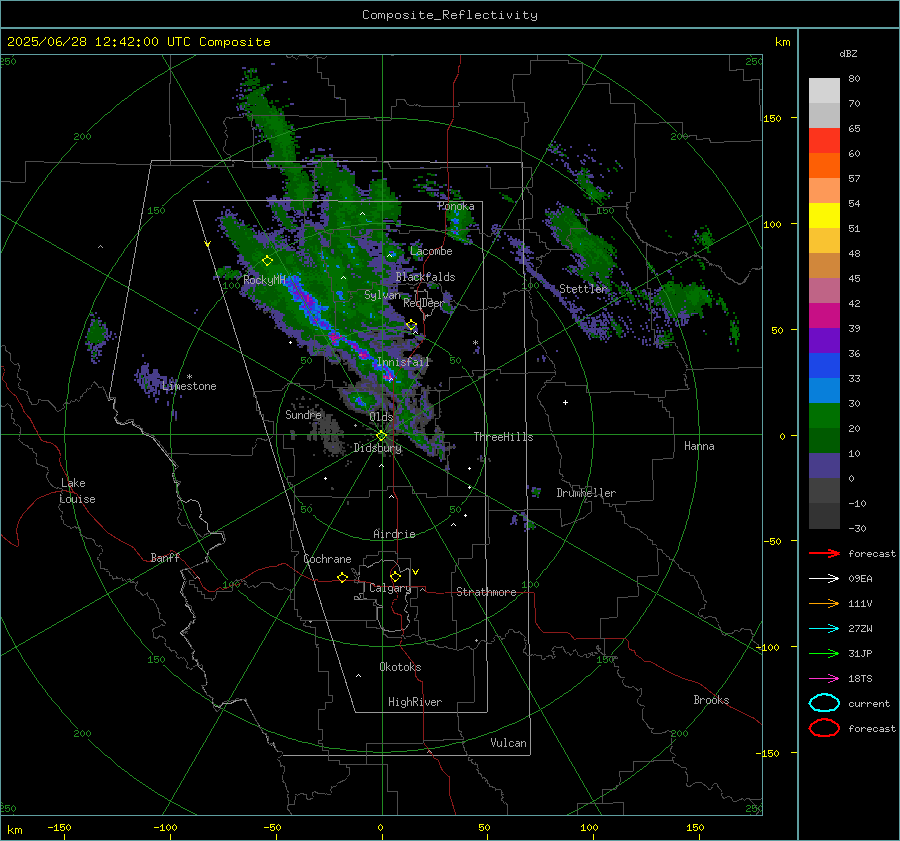This screenshot has height=841, width=900.
Task: Click the yellow diamond marker at Didsbury
Action: 381,436
